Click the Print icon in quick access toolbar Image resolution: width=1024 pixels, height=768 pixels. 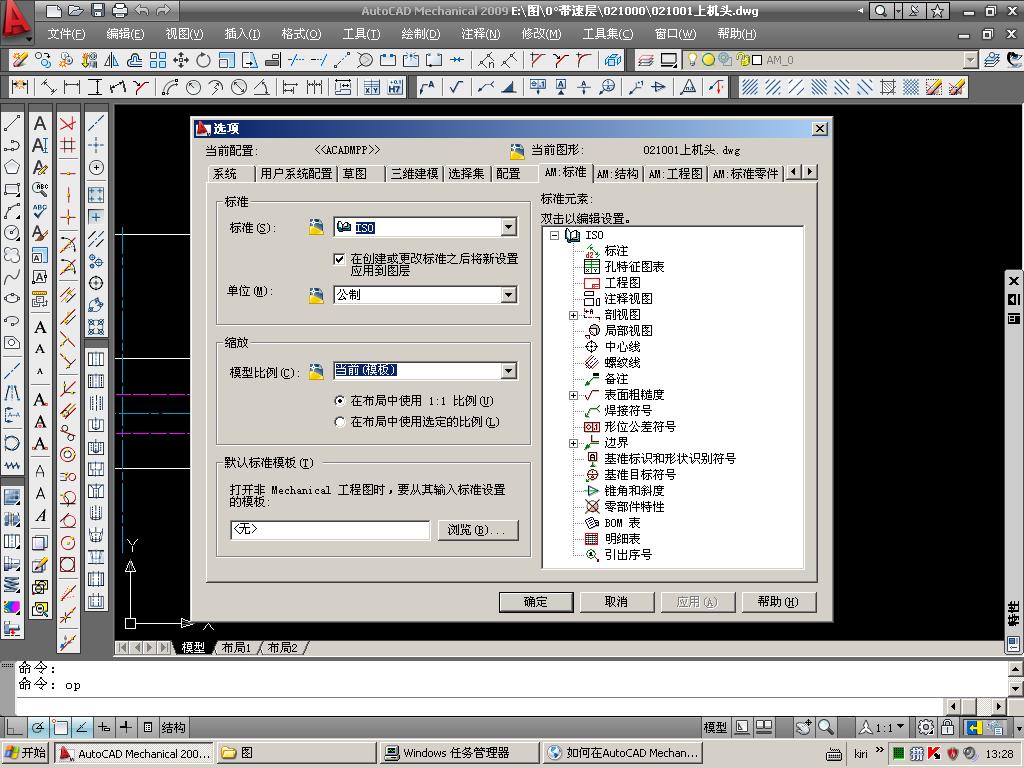click(x=119, y=10)
